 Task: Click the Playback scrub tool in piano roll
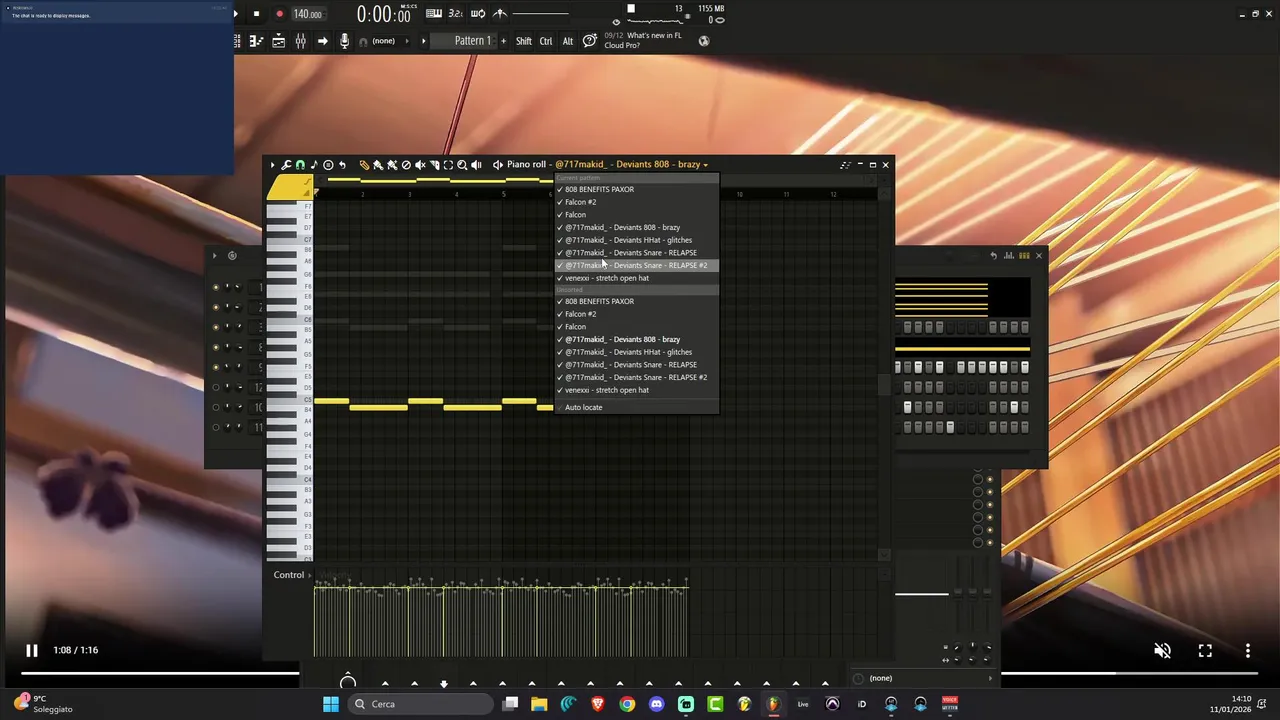pyautogui.click(x=476, y=165)
